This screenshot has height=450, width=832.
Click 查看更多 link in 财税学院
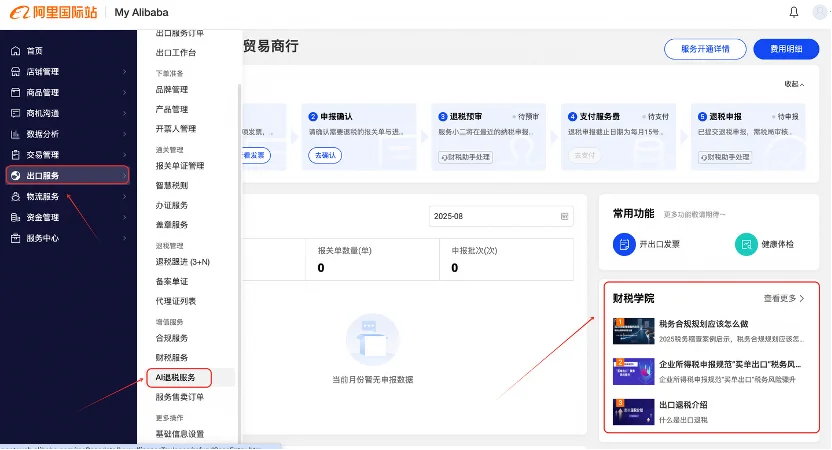coord(784,298)
